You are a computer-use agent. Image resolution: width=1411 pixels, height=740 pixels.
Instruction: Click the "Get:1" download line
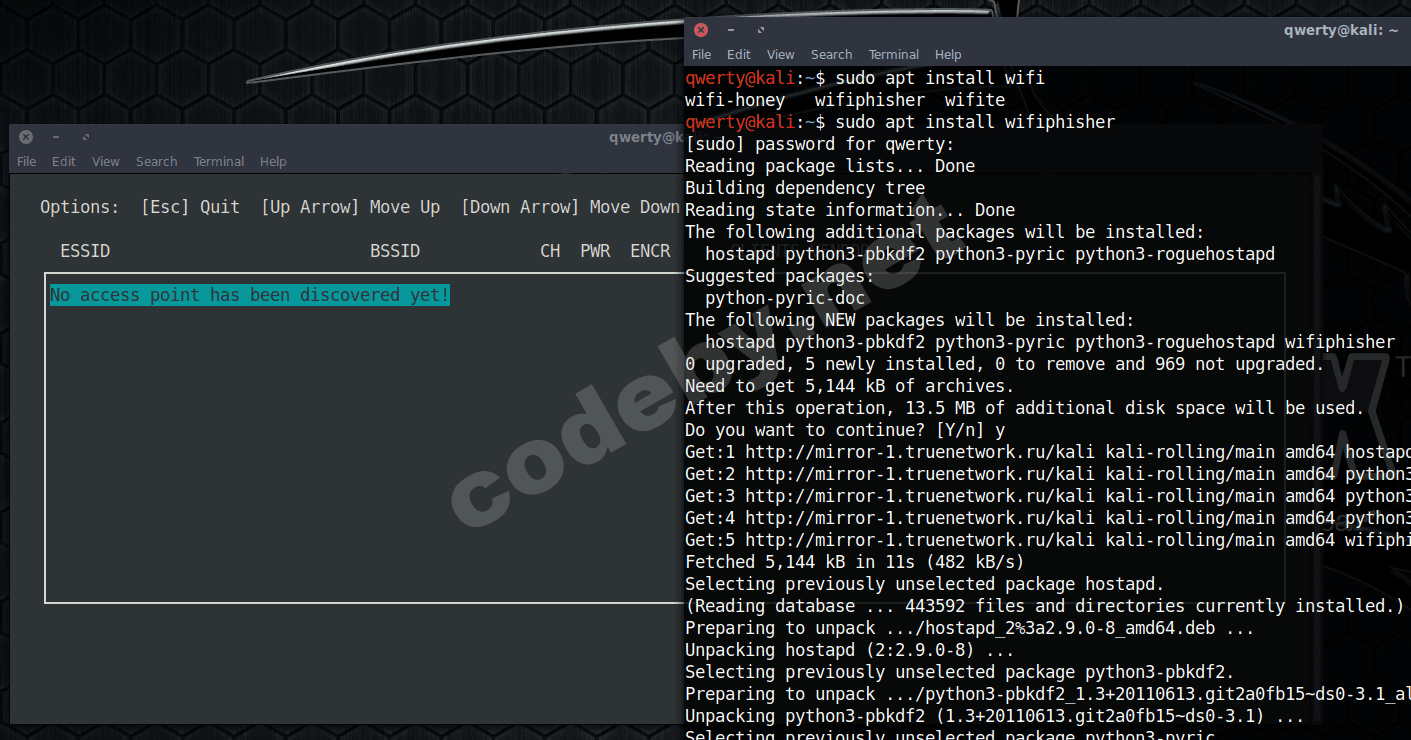point(1048,452)
